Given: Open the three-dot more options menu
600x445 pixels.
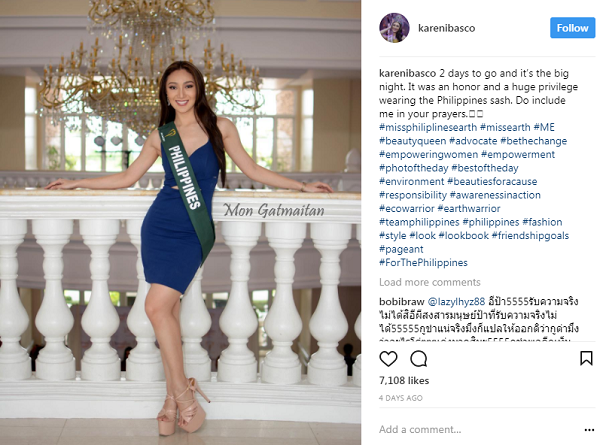Looking at the screenshot, I should [589, 430].
